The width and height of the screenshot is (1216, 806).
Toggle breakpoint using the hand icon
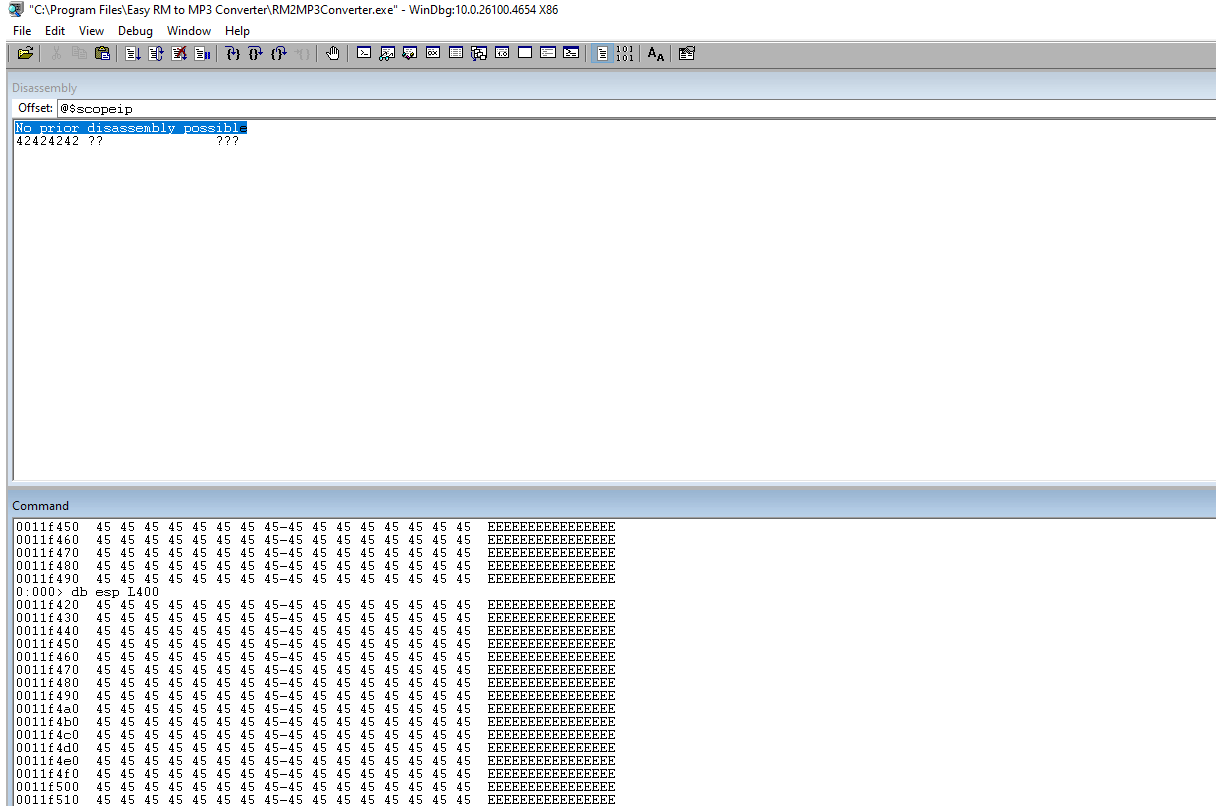click(333, 54)
